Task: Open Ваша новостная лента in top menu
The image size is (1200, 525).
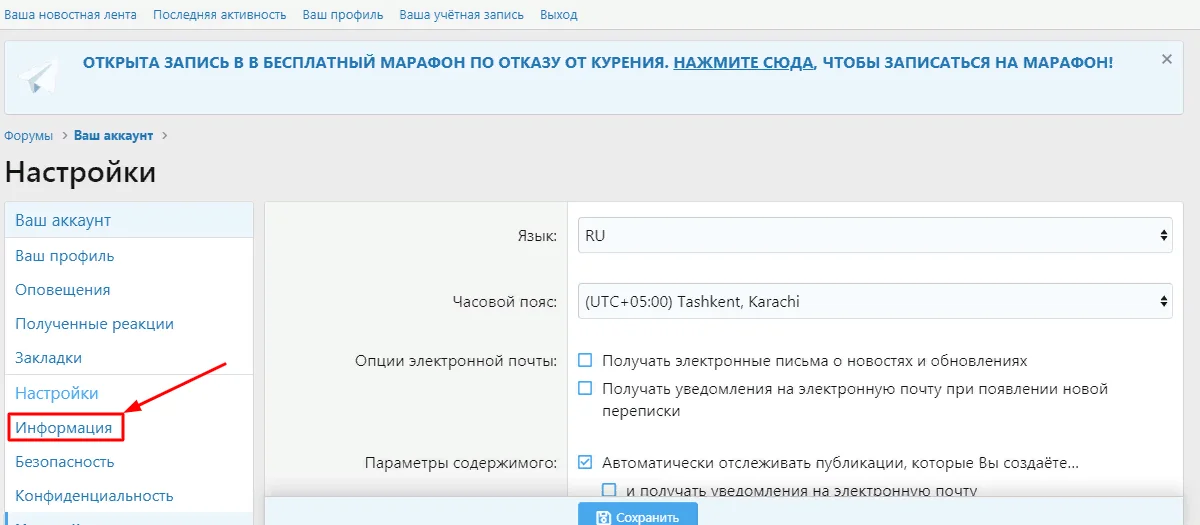Action: pos(71,15)
